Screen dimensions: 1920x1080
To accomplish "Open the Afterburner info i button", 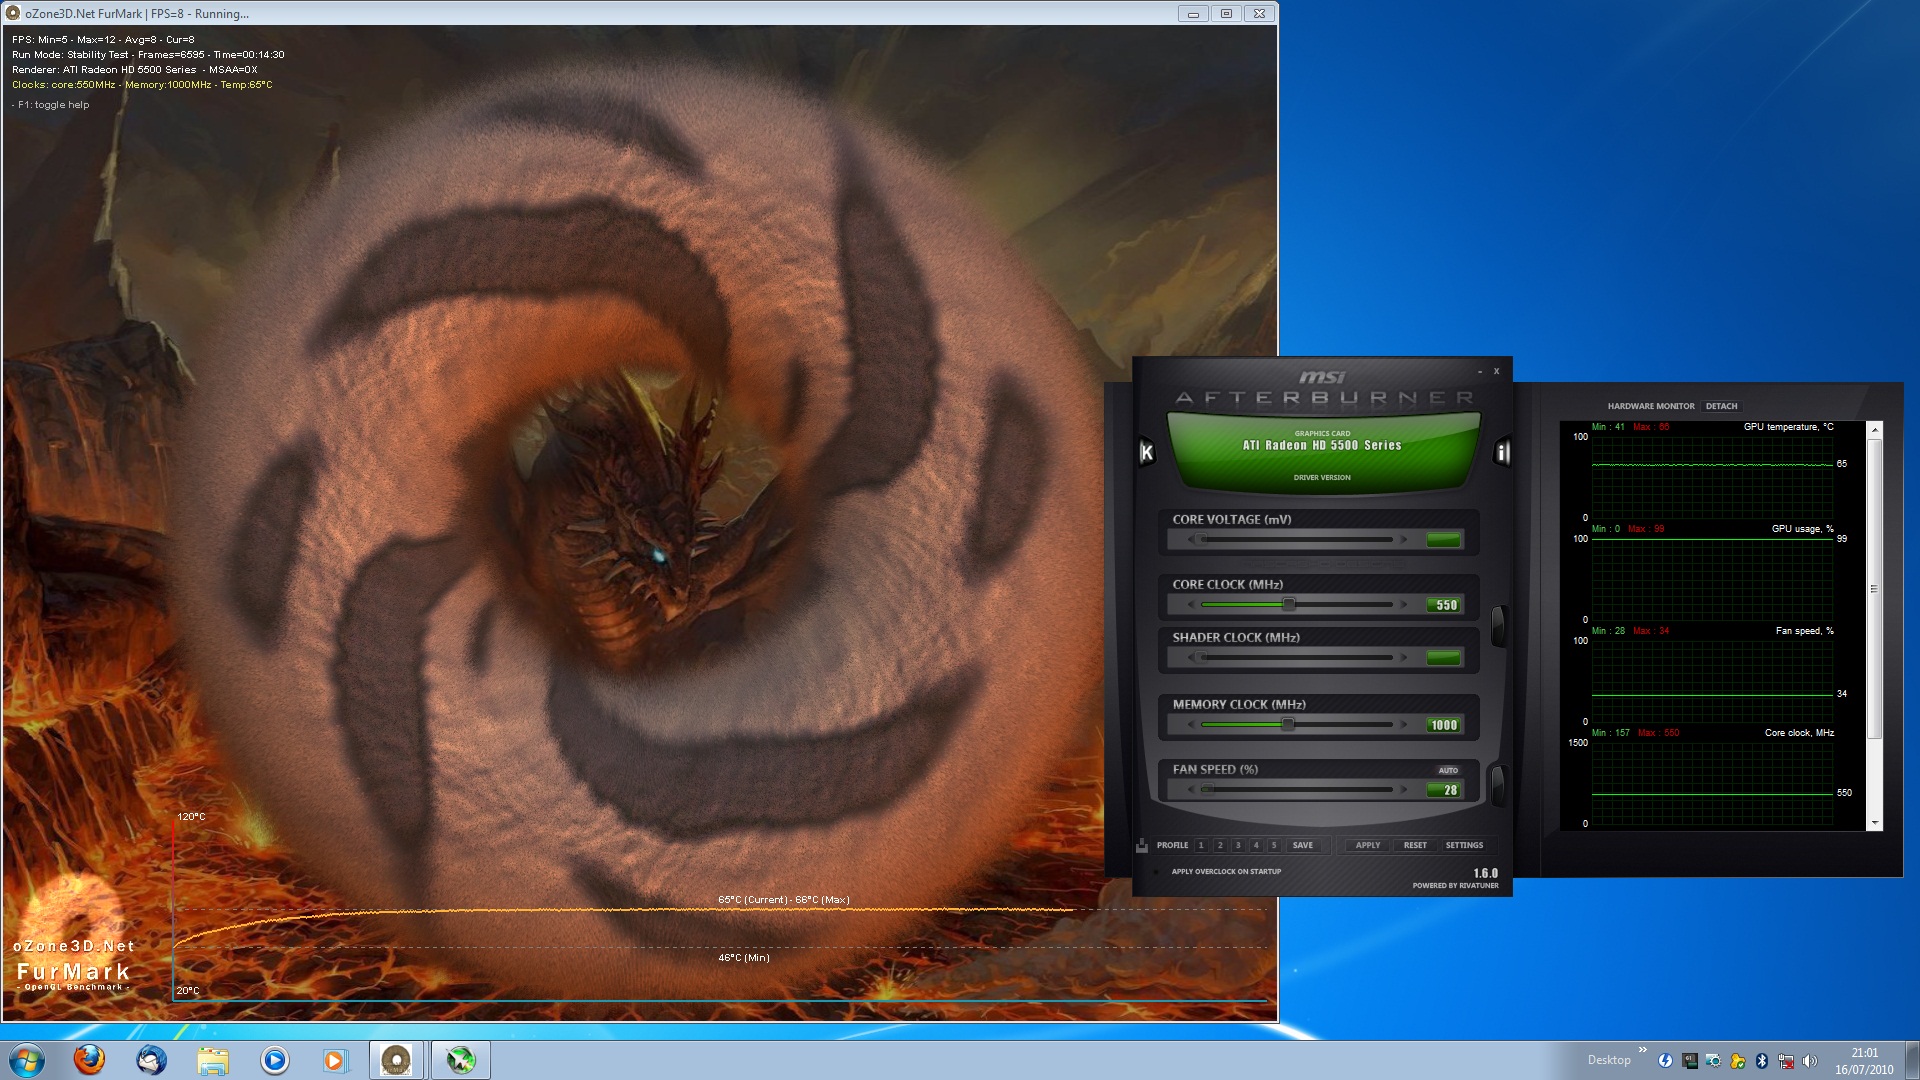I will 1501,453.
